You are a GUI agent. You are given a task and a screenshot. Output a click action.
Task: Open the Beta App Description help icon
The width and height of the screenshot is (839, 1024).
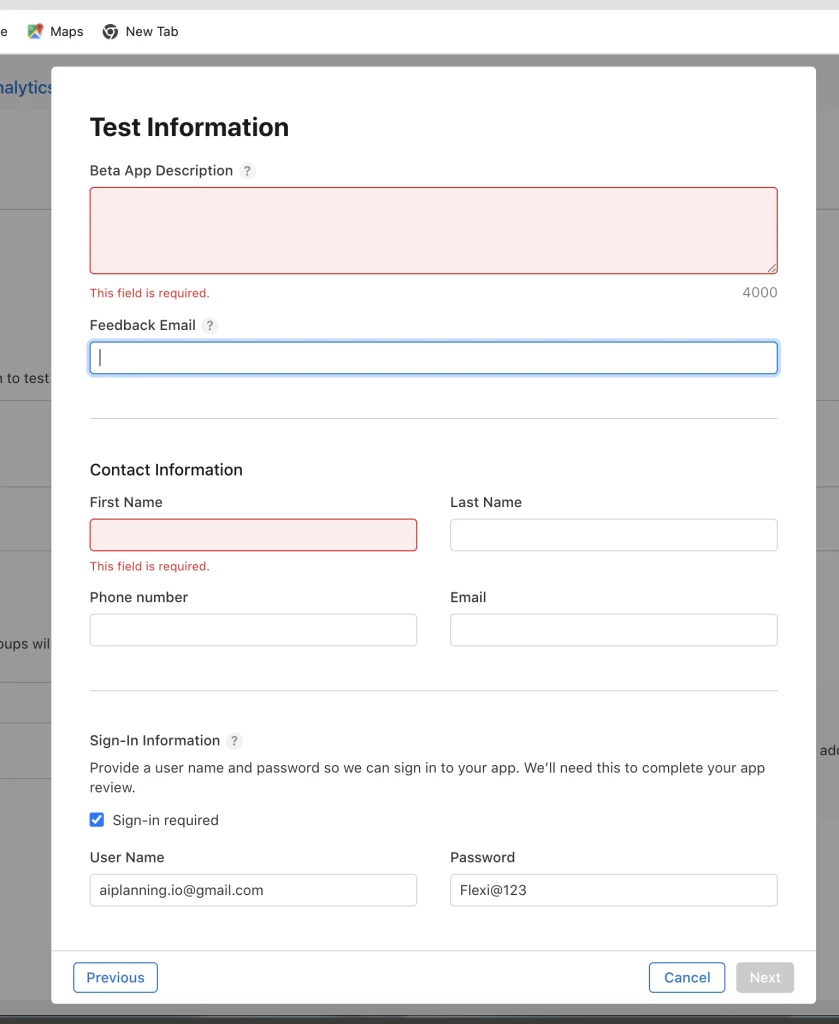pos(247,171)
